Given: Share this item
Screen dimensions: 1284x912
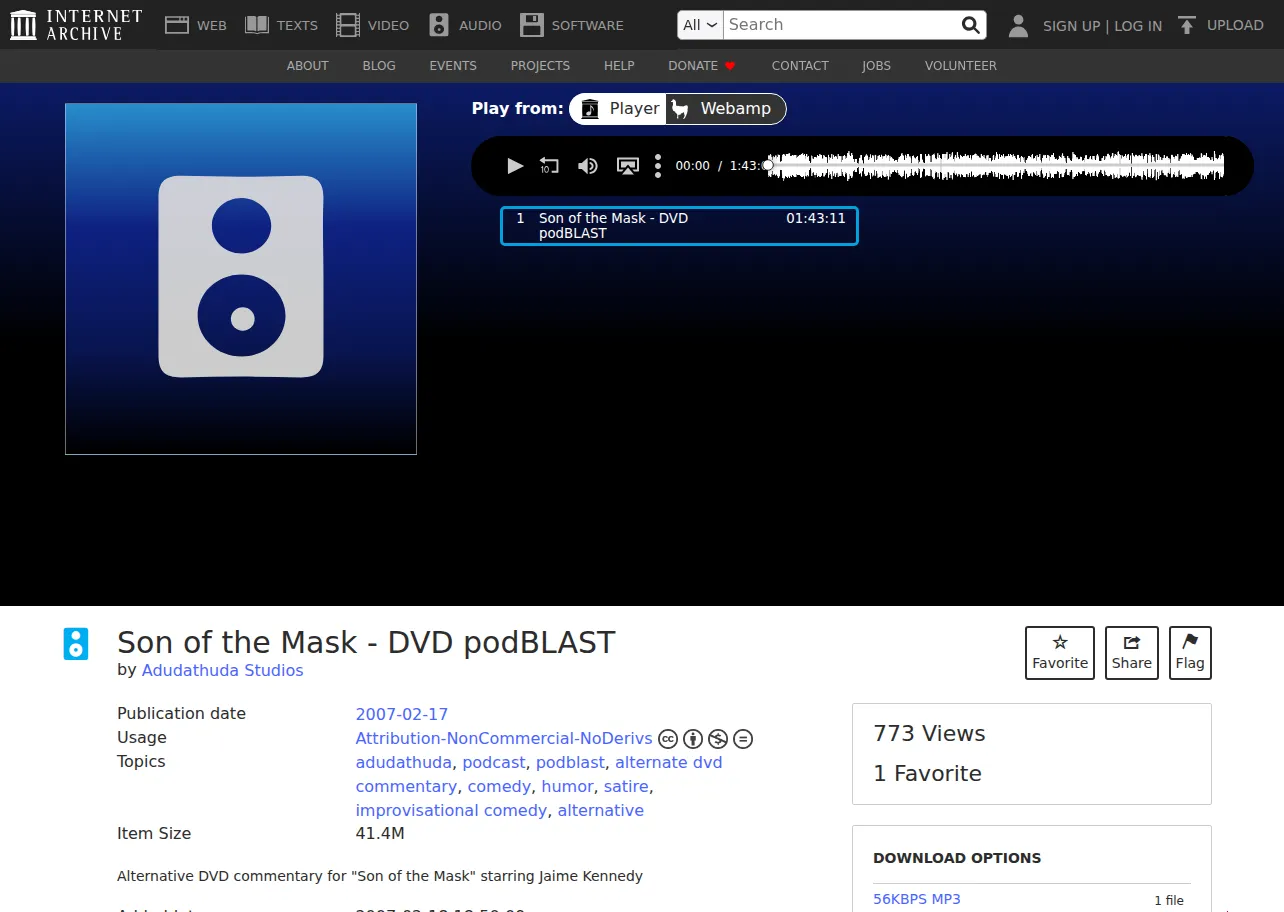Looking at the screenshot, I should click(1132, 653).
